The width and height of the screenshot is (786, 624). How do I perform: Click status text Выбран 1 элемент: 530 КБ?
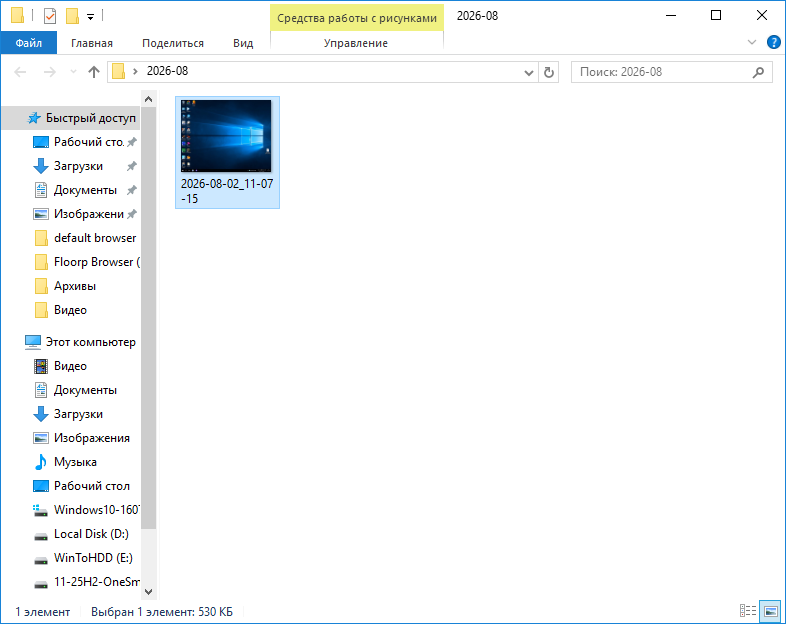(162, 612)
